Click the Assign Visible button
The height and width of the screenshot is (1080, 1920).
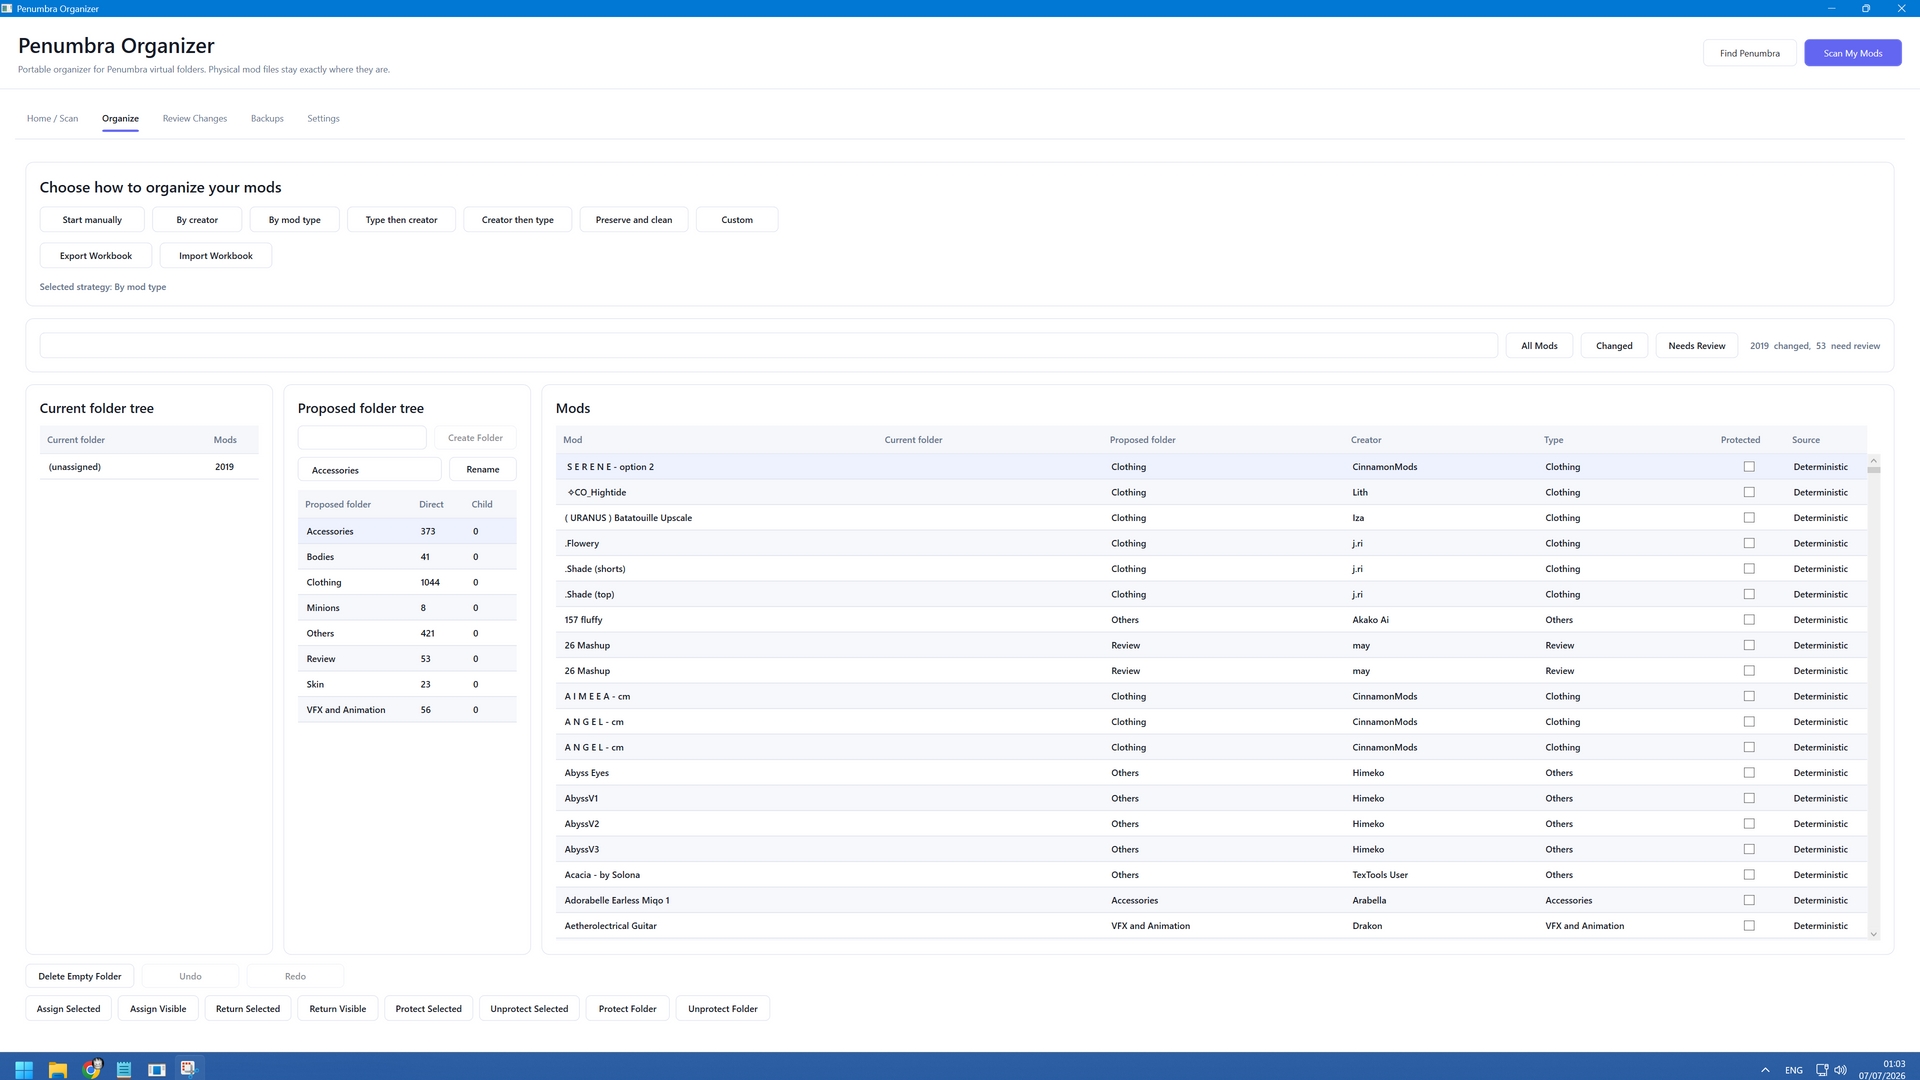(158, 1009)
